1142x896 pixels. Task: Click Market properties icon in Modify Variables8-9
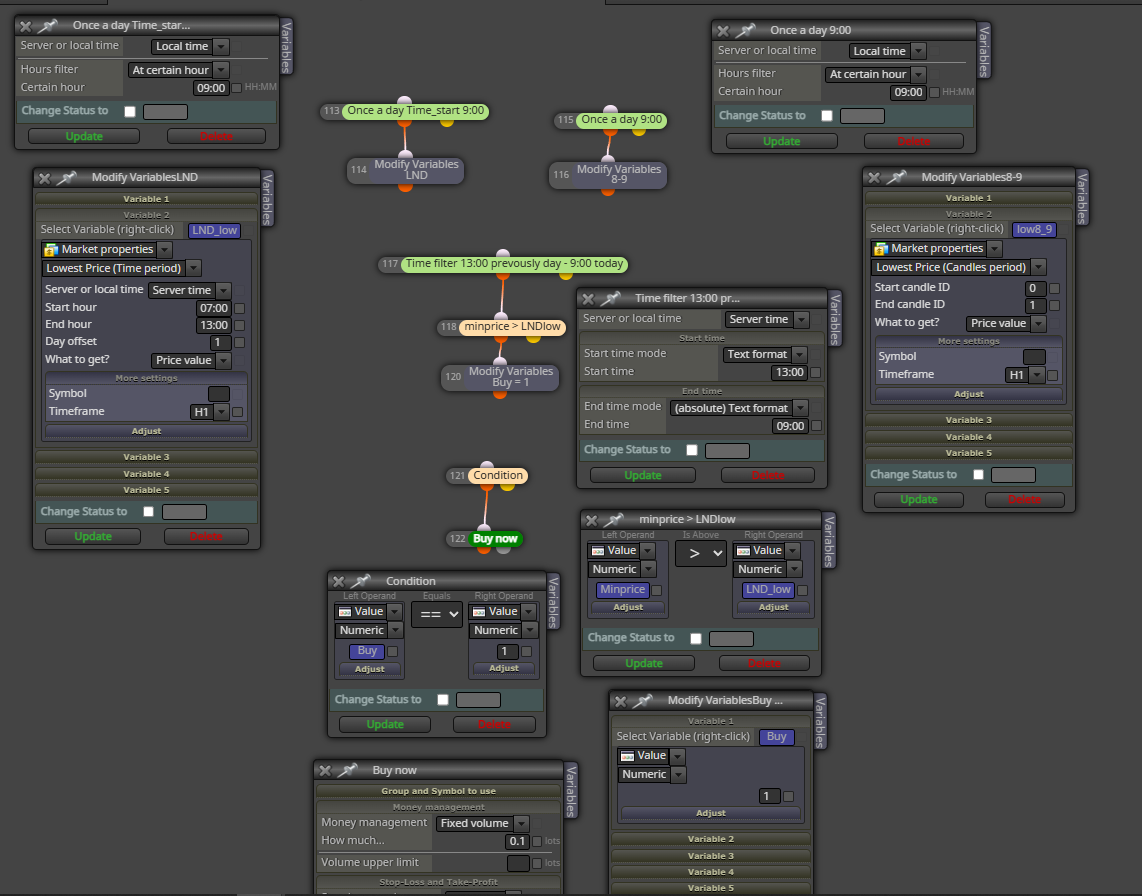point(881,249)
